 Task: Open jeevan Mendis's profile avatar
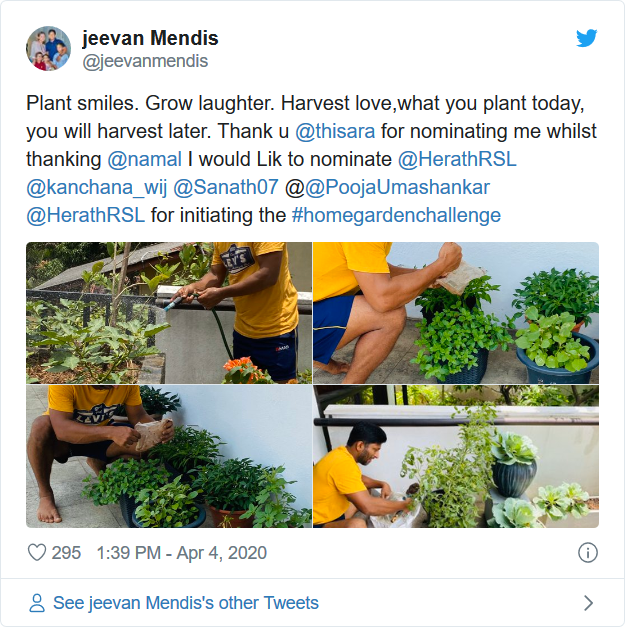[48, 48]
